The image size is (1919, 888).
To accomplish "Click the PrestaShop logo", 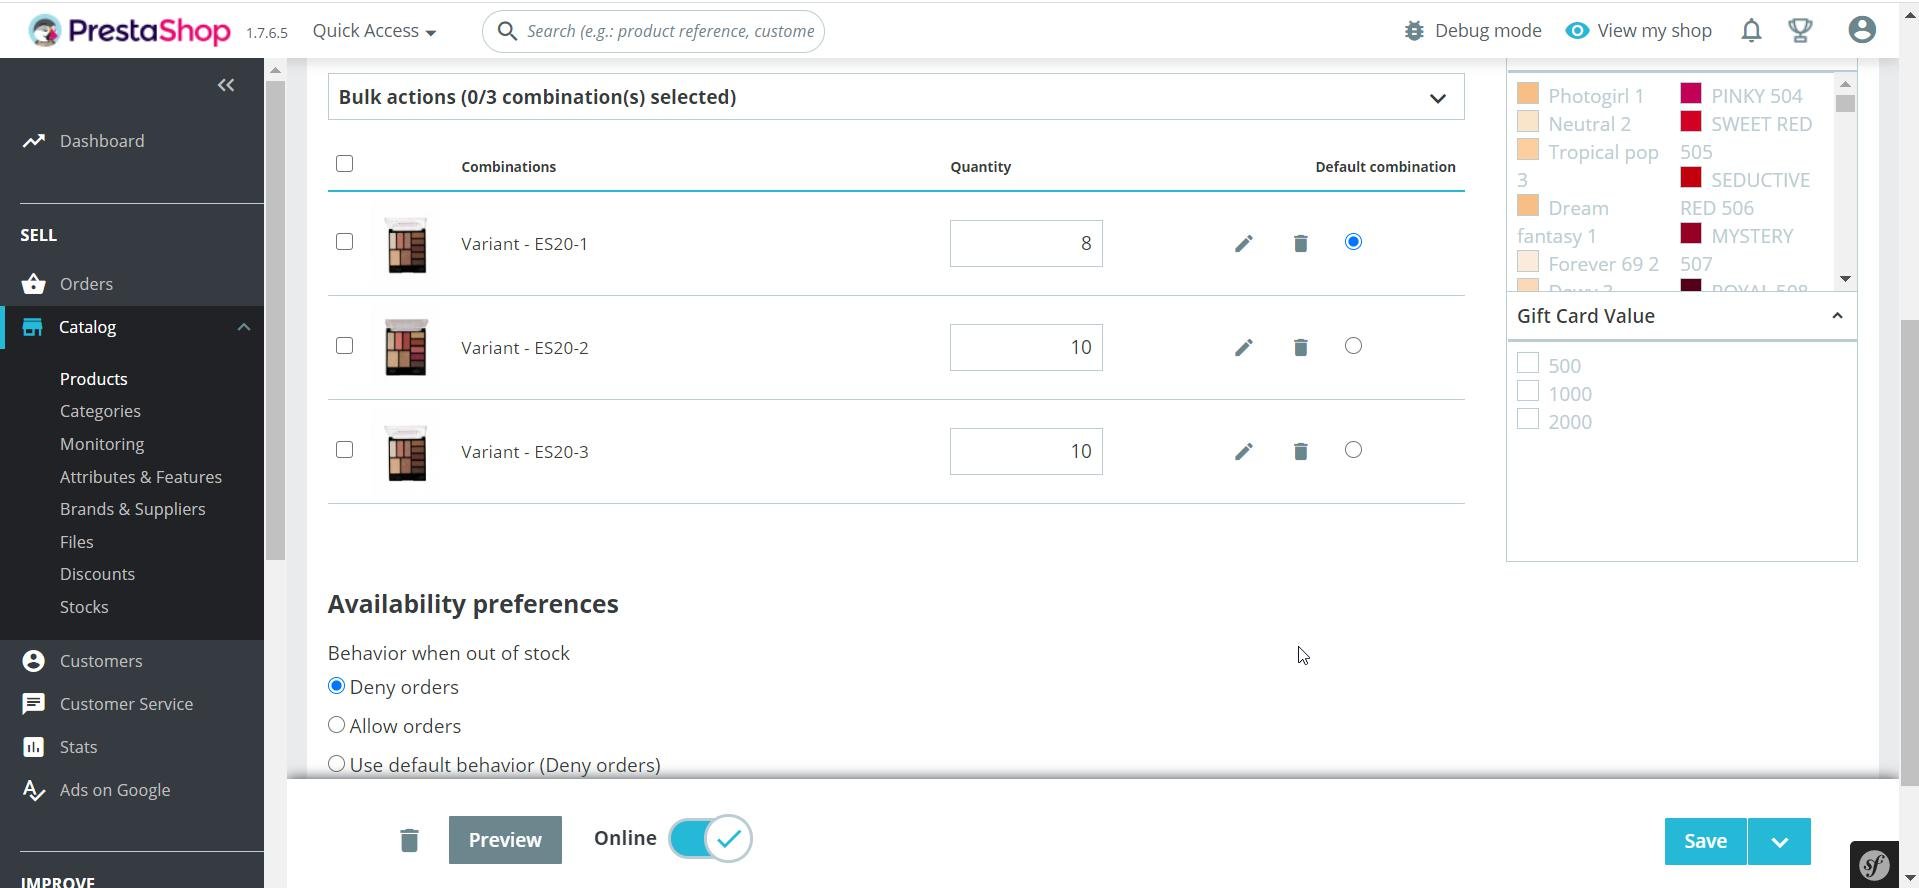I will coord(130,31).
